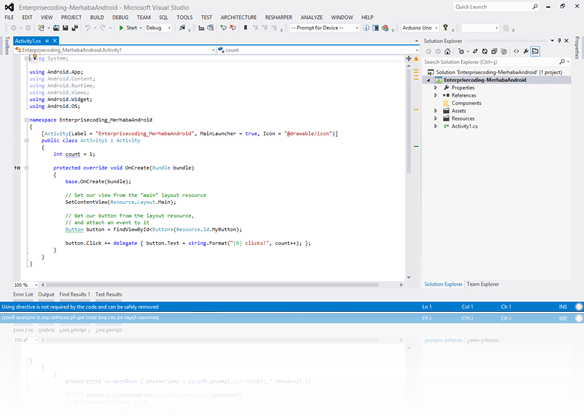Toggle the INS insert mode indicator
The image size is (584, 416).
pyautogui.click(x=563, y=307)
